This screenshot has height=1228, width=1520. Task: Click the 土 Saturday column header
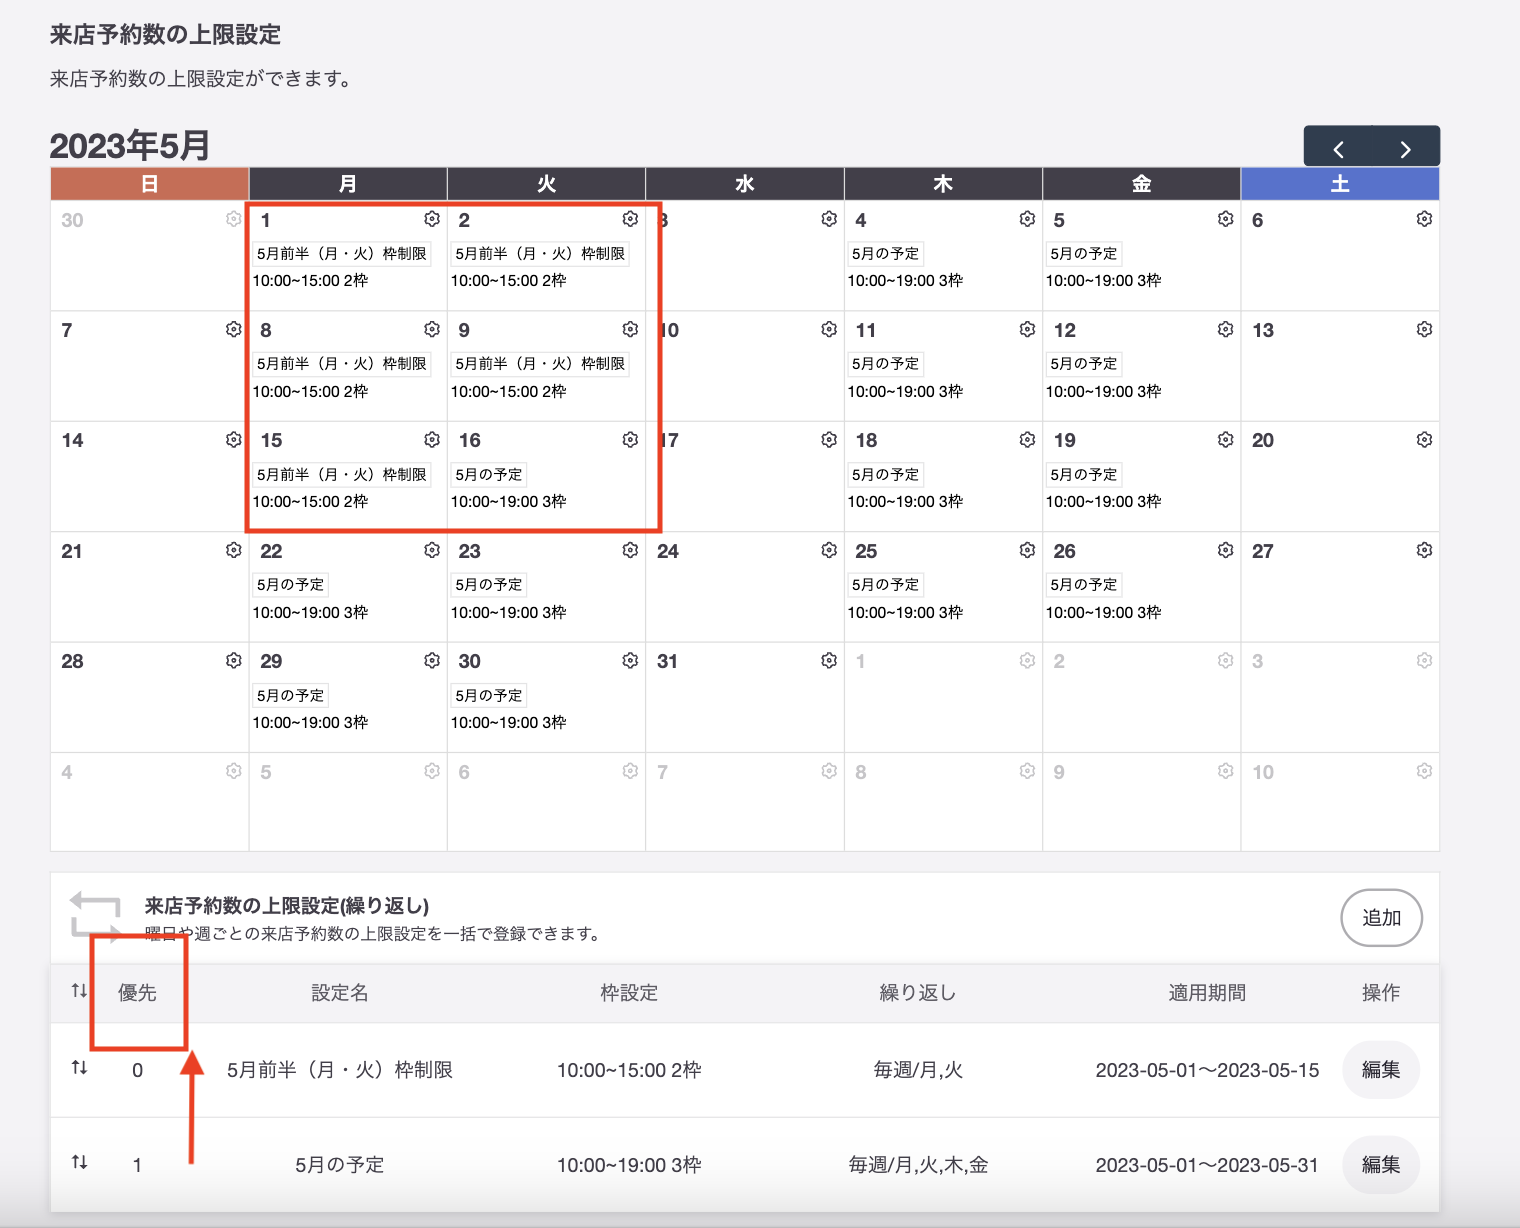(1340, 184)
